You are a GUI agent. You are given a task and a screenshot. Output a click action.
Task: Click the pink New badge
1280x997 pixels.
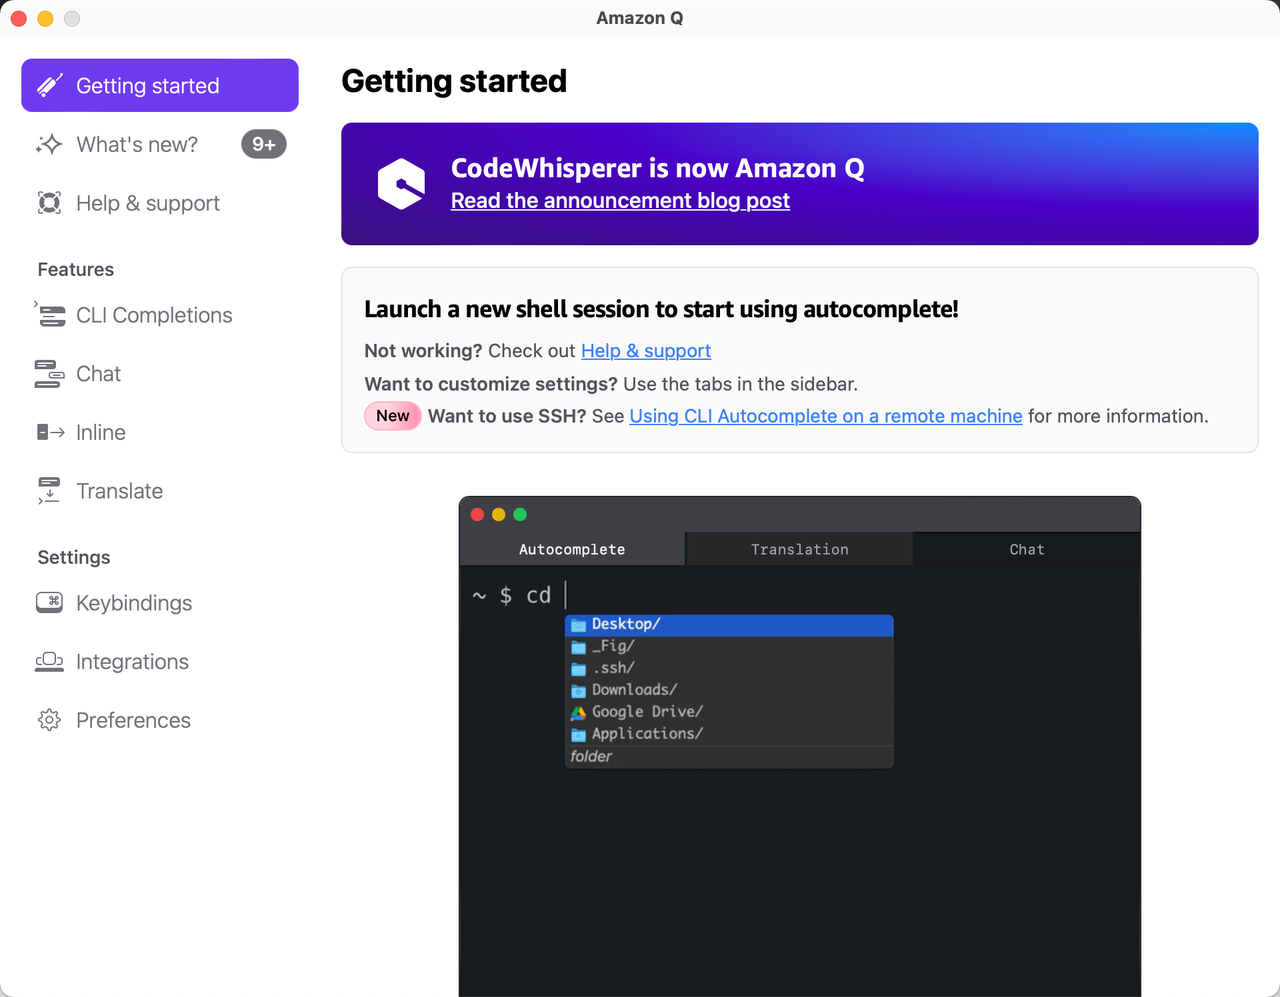393,416
